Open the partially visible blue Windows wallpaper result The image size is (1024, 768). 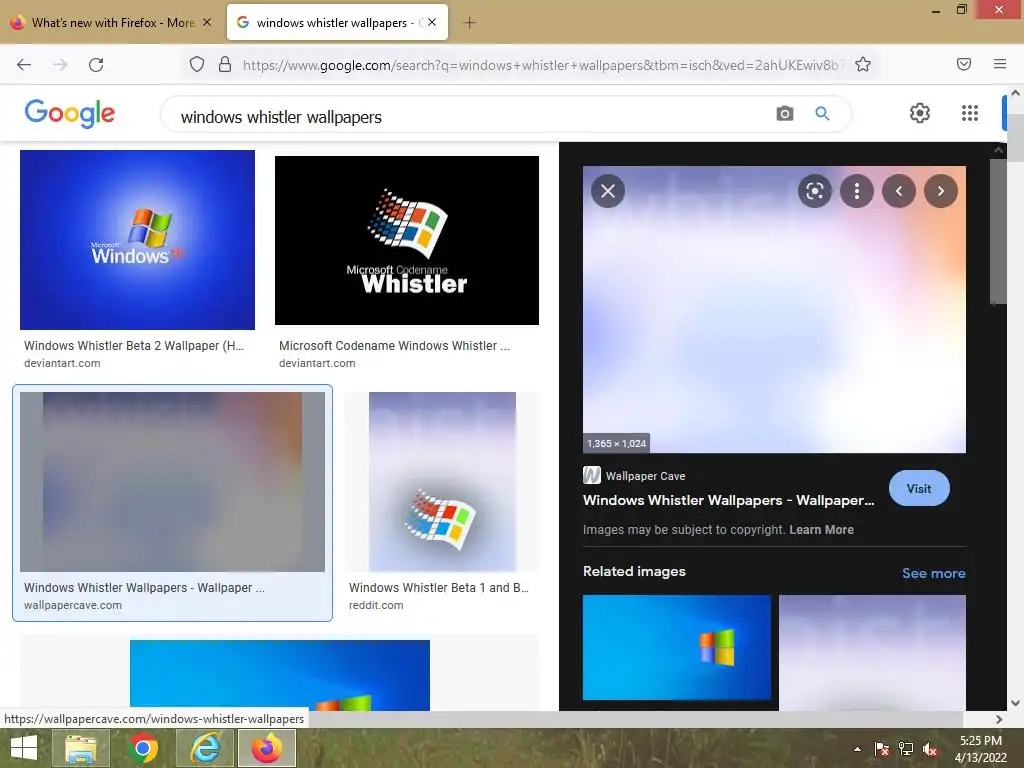tap(280, 675)
